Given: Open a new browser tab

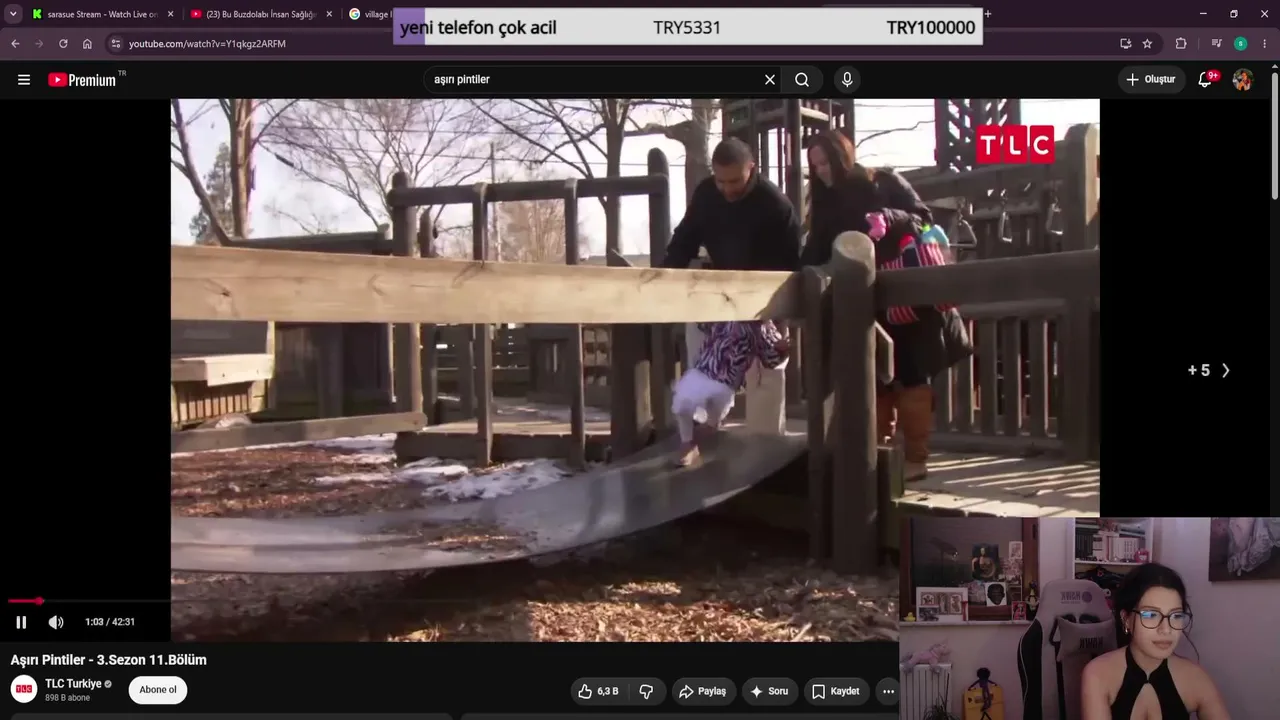Looking at the screenshot, I should pyautogui.click(x=988, y=14).
